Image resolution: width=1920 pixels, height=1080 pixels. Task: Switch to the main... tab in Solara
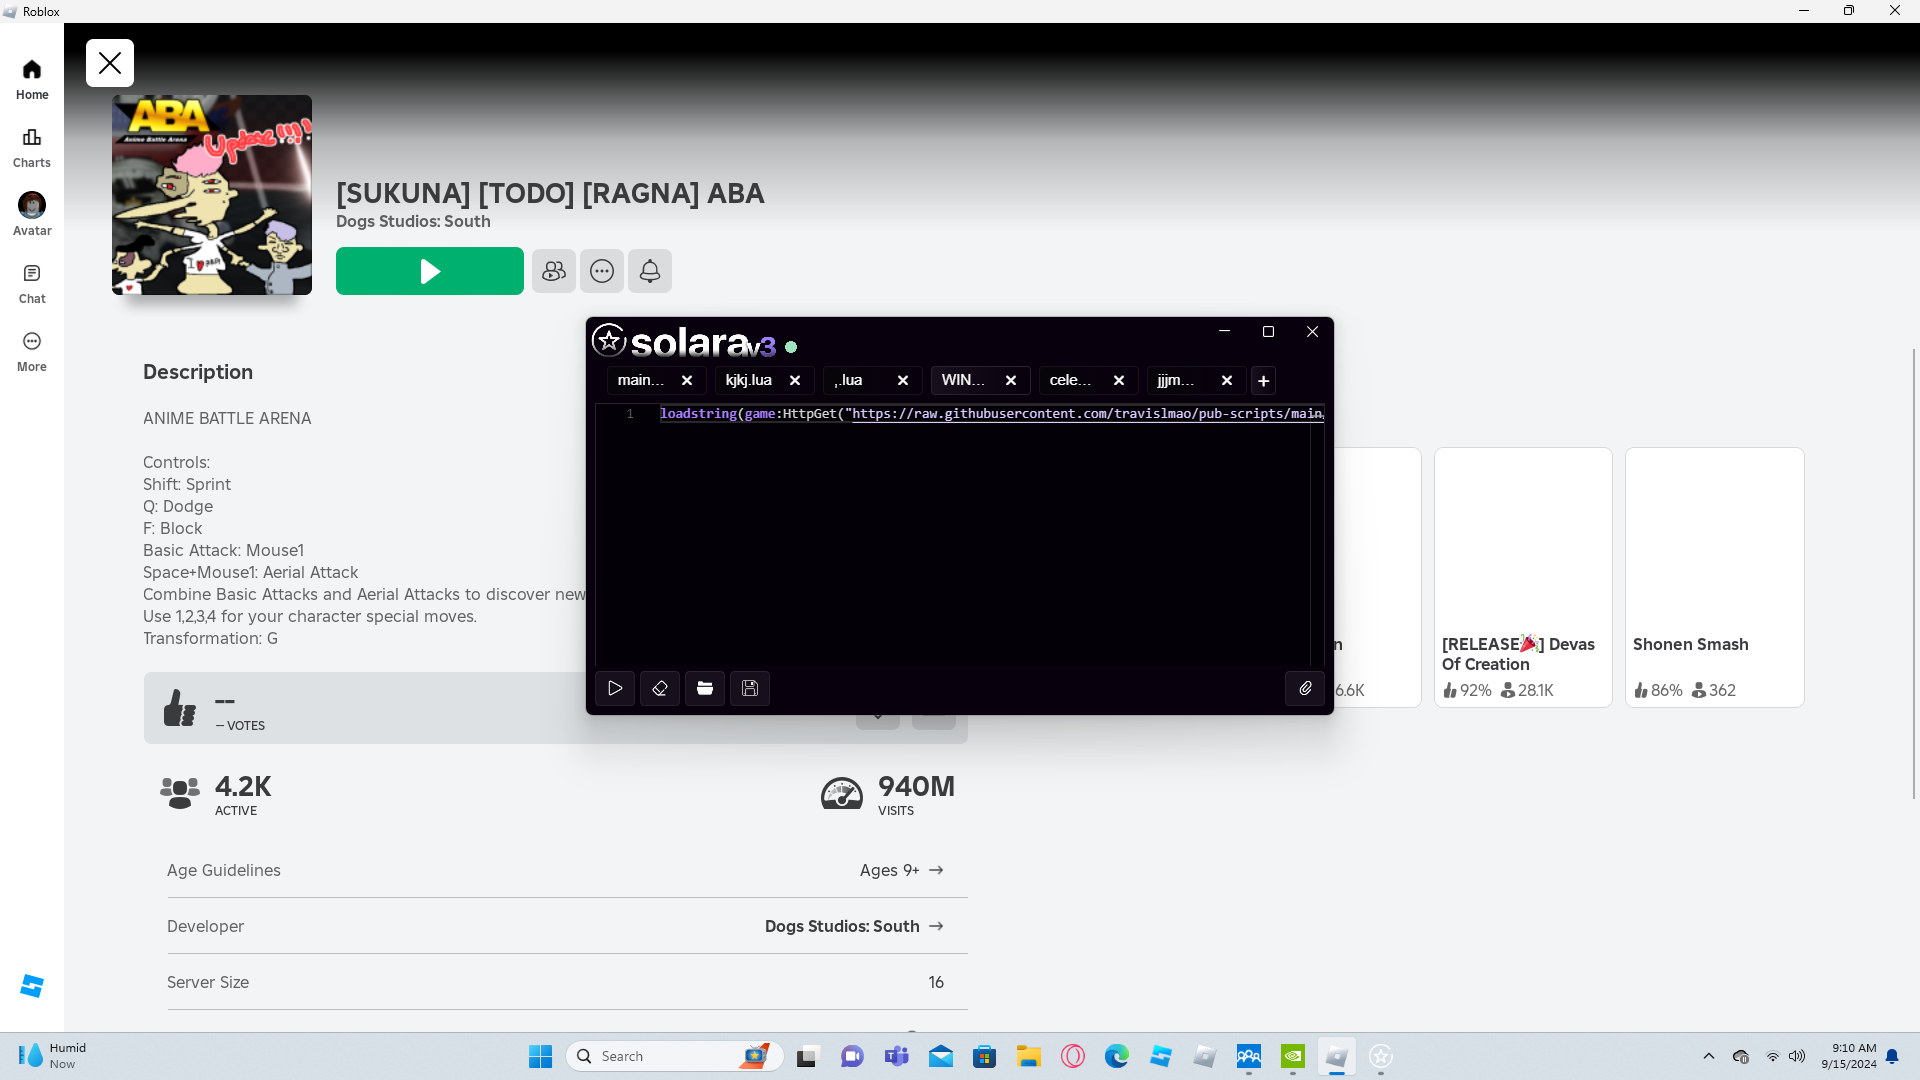coord(641,380)
